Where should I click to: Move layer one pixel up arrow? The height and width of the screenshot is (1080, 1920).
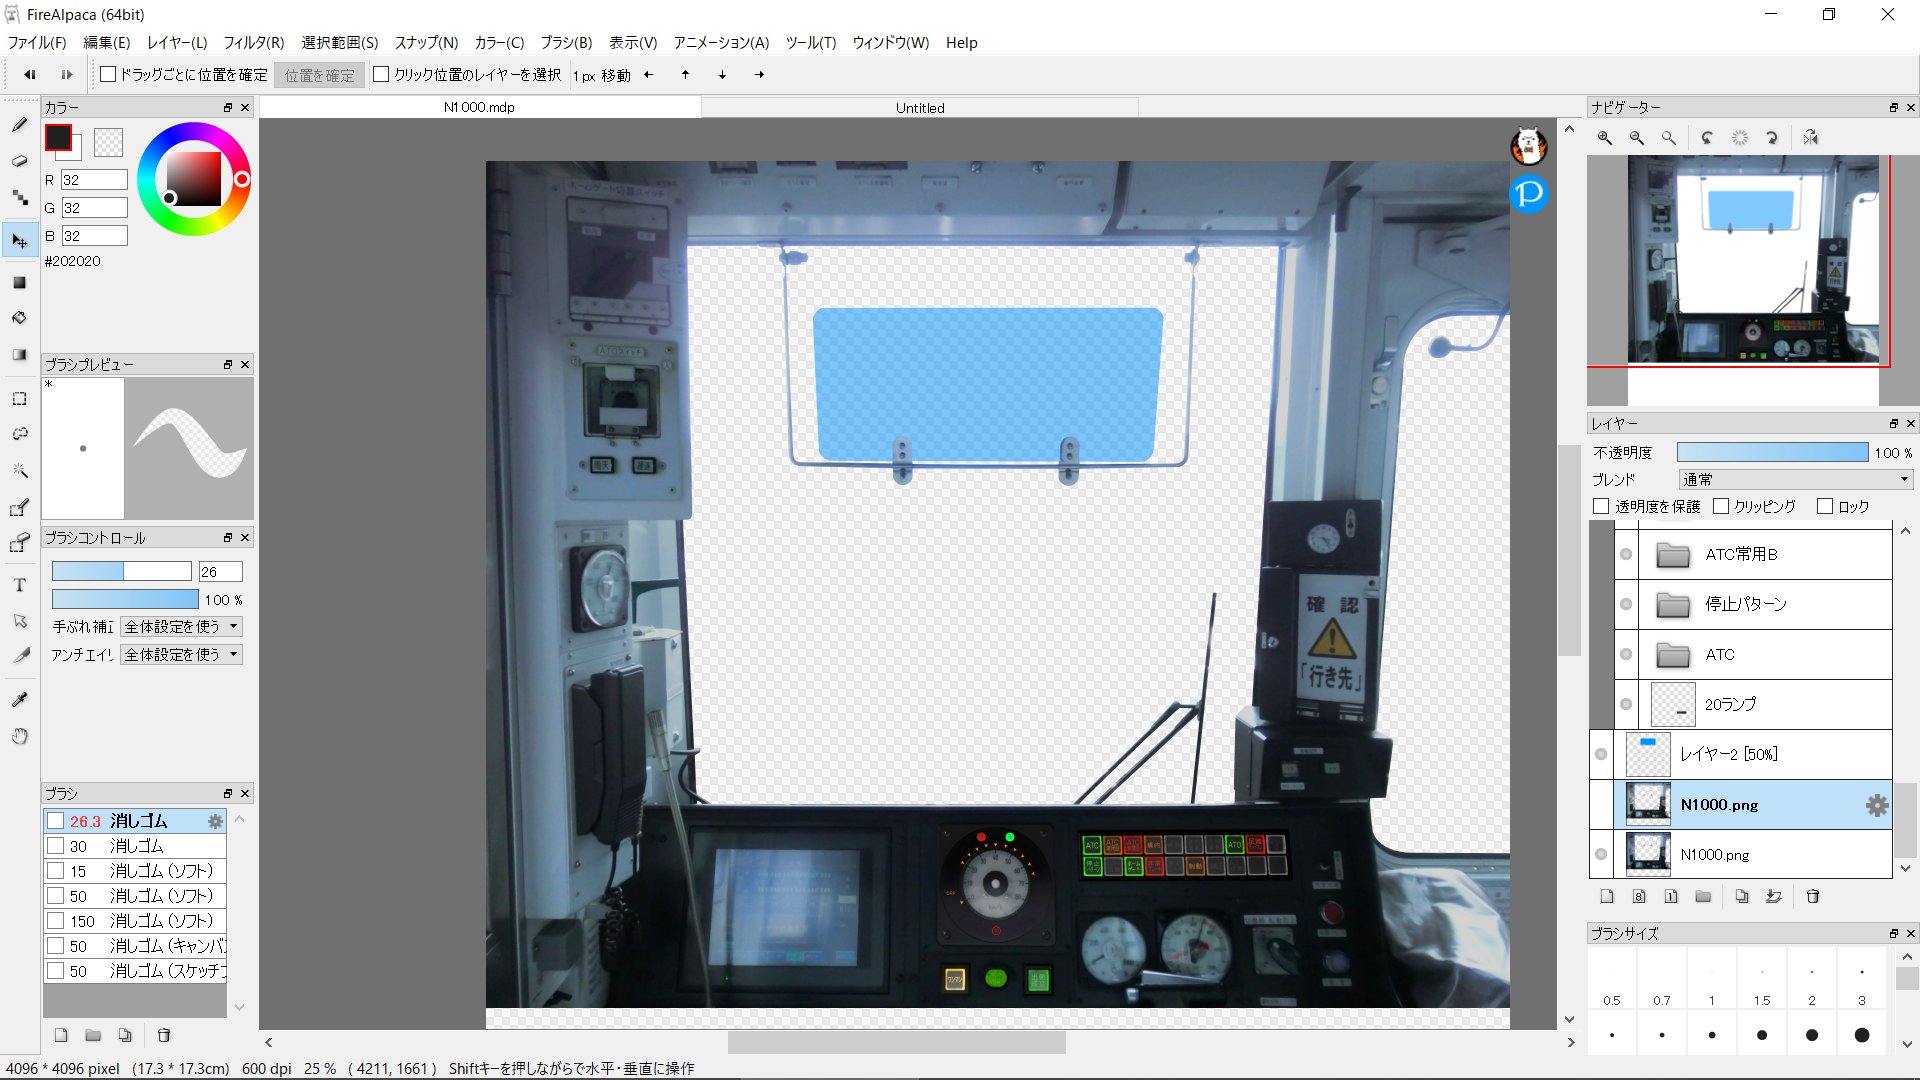[x=685, y=75]
